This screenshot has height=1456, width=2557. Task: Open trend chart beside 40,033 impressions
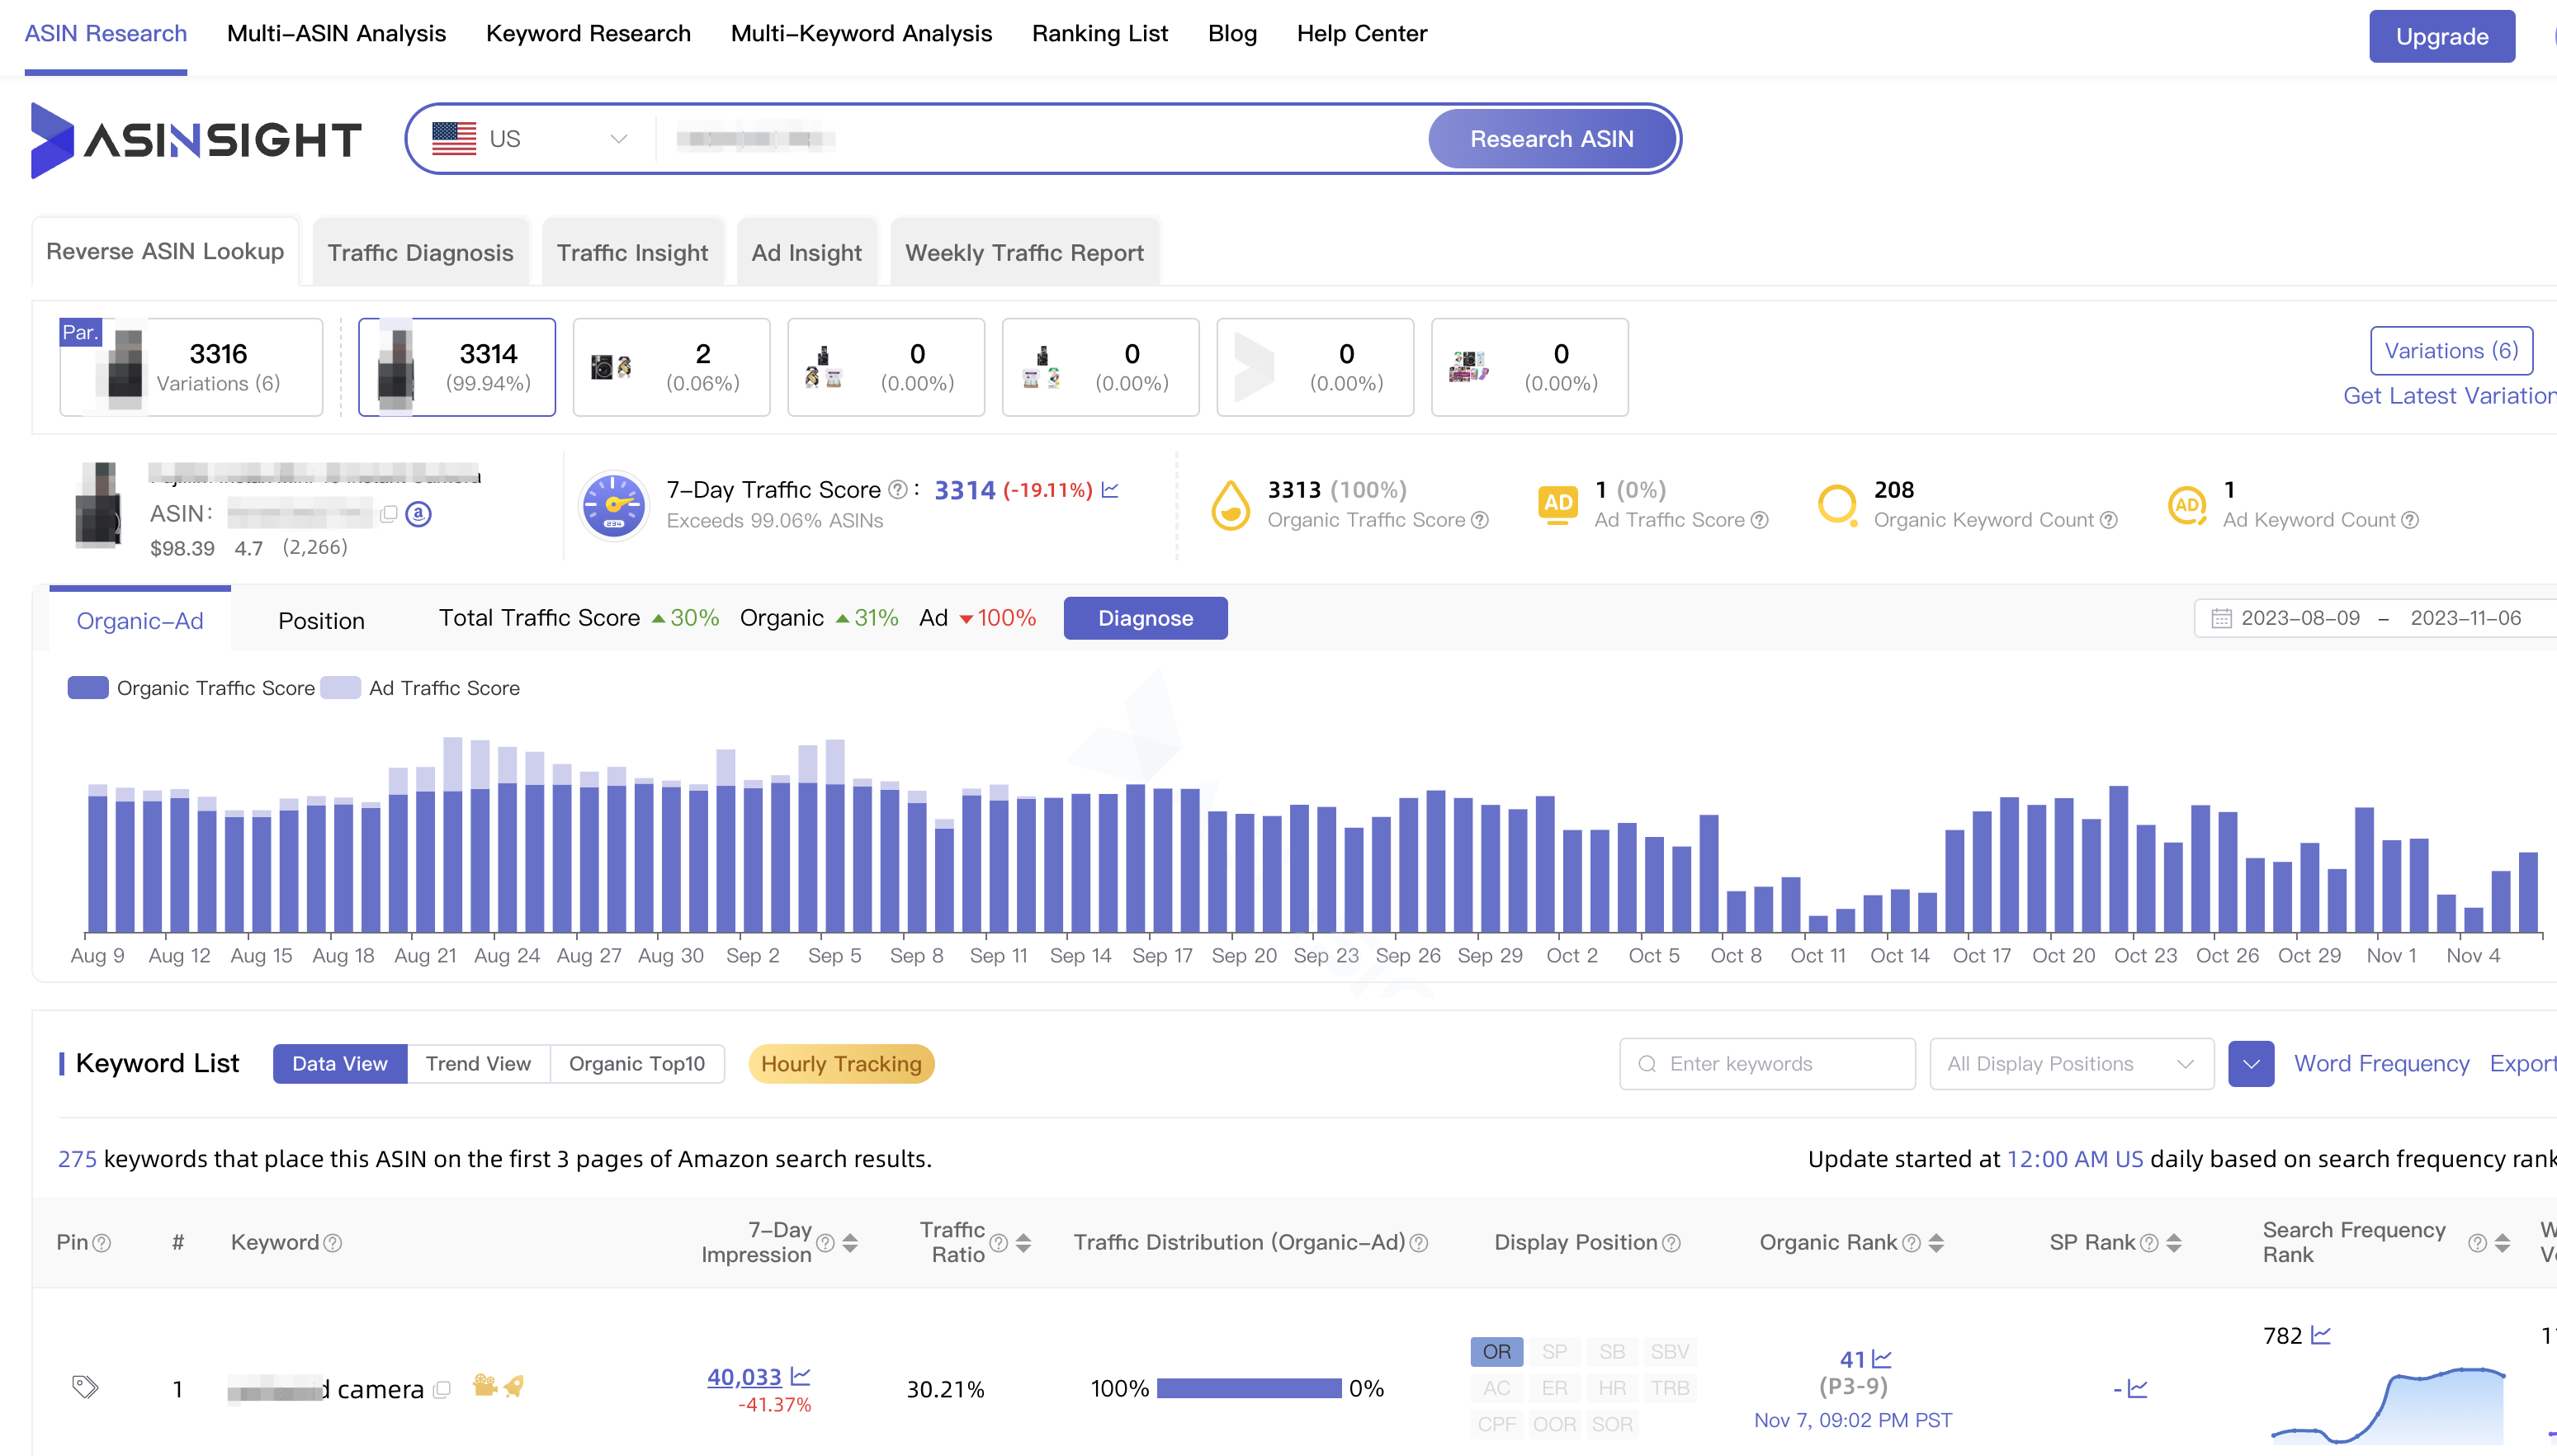click(800, 1377)
